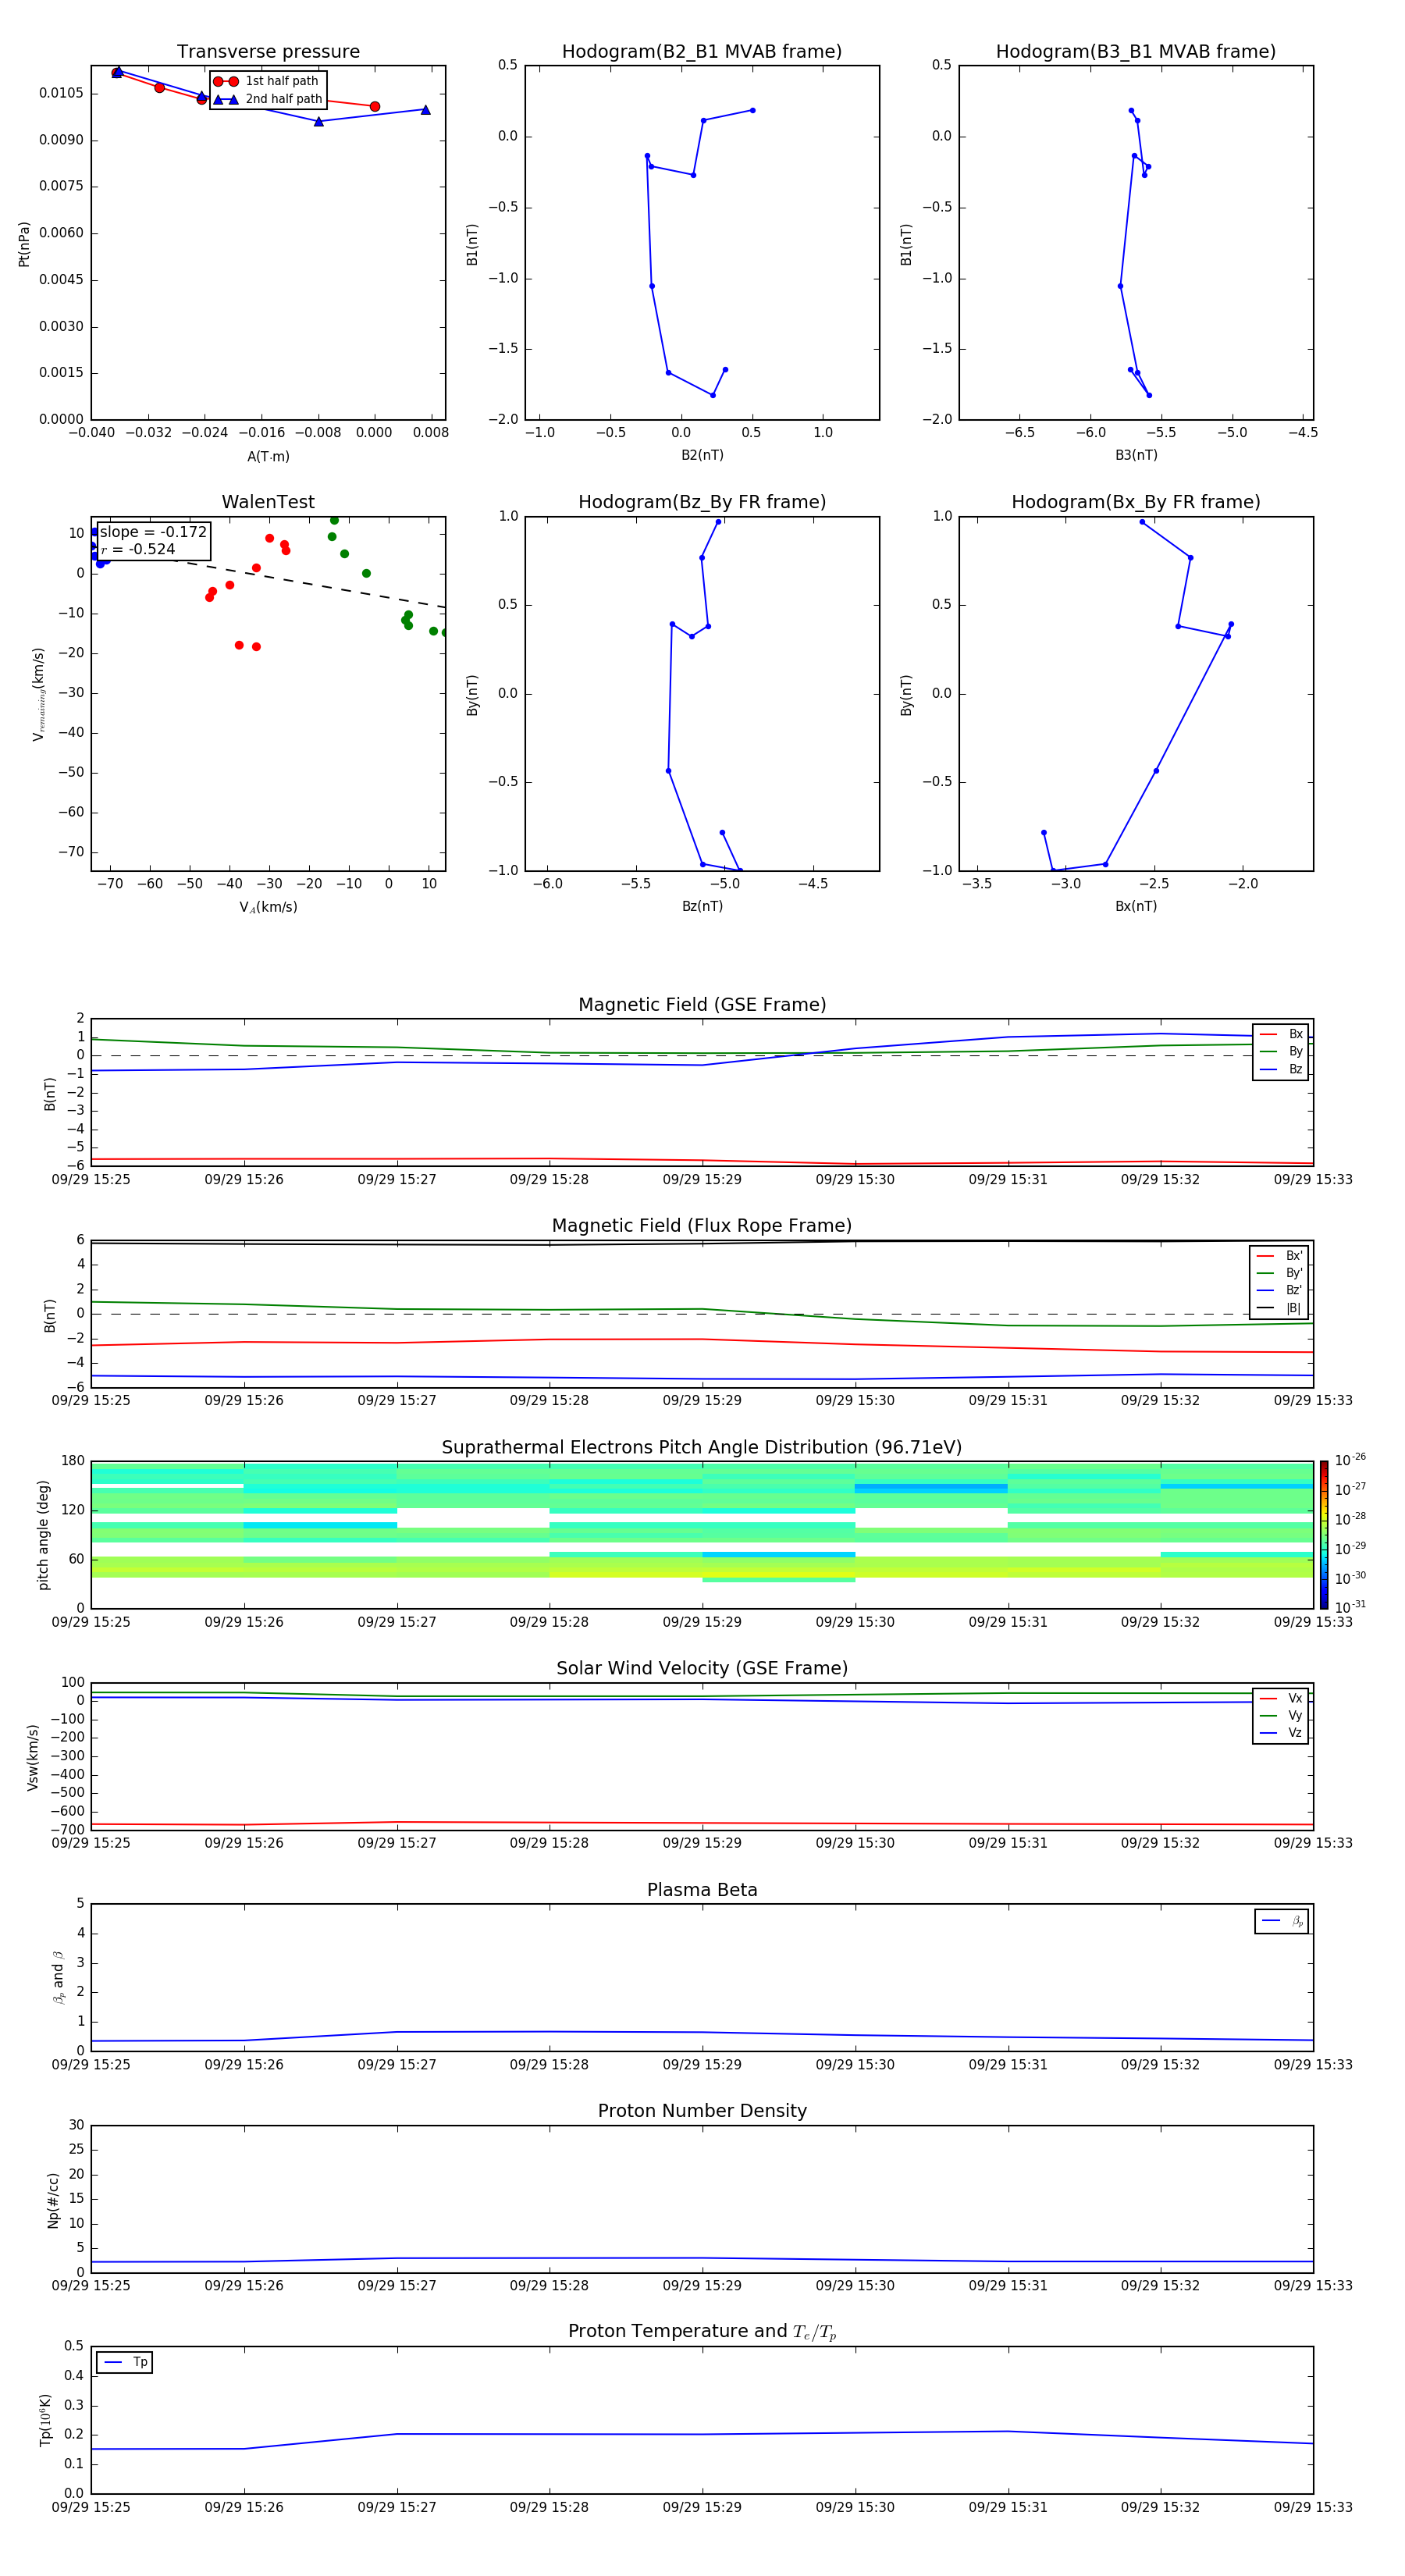Click the 'Transverse pressure' plot title
The image size is (1405, 2576).
(x=268, y=51)
